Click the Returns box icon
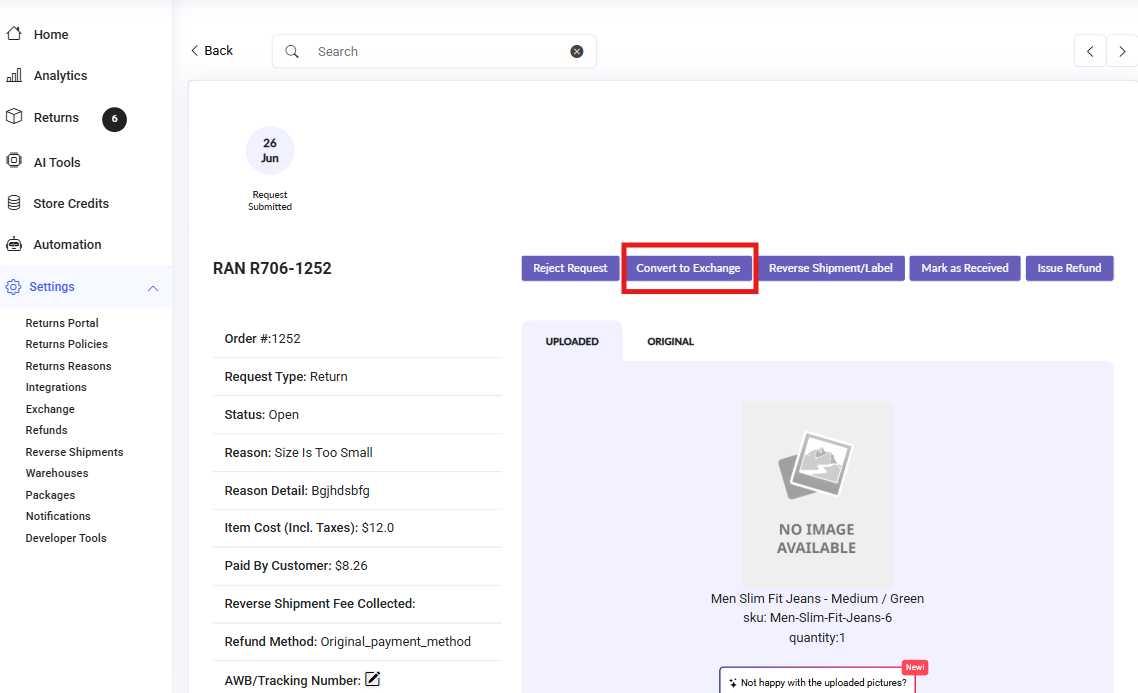The width and height of the screenshot is (1138, 693). (14, 117)
